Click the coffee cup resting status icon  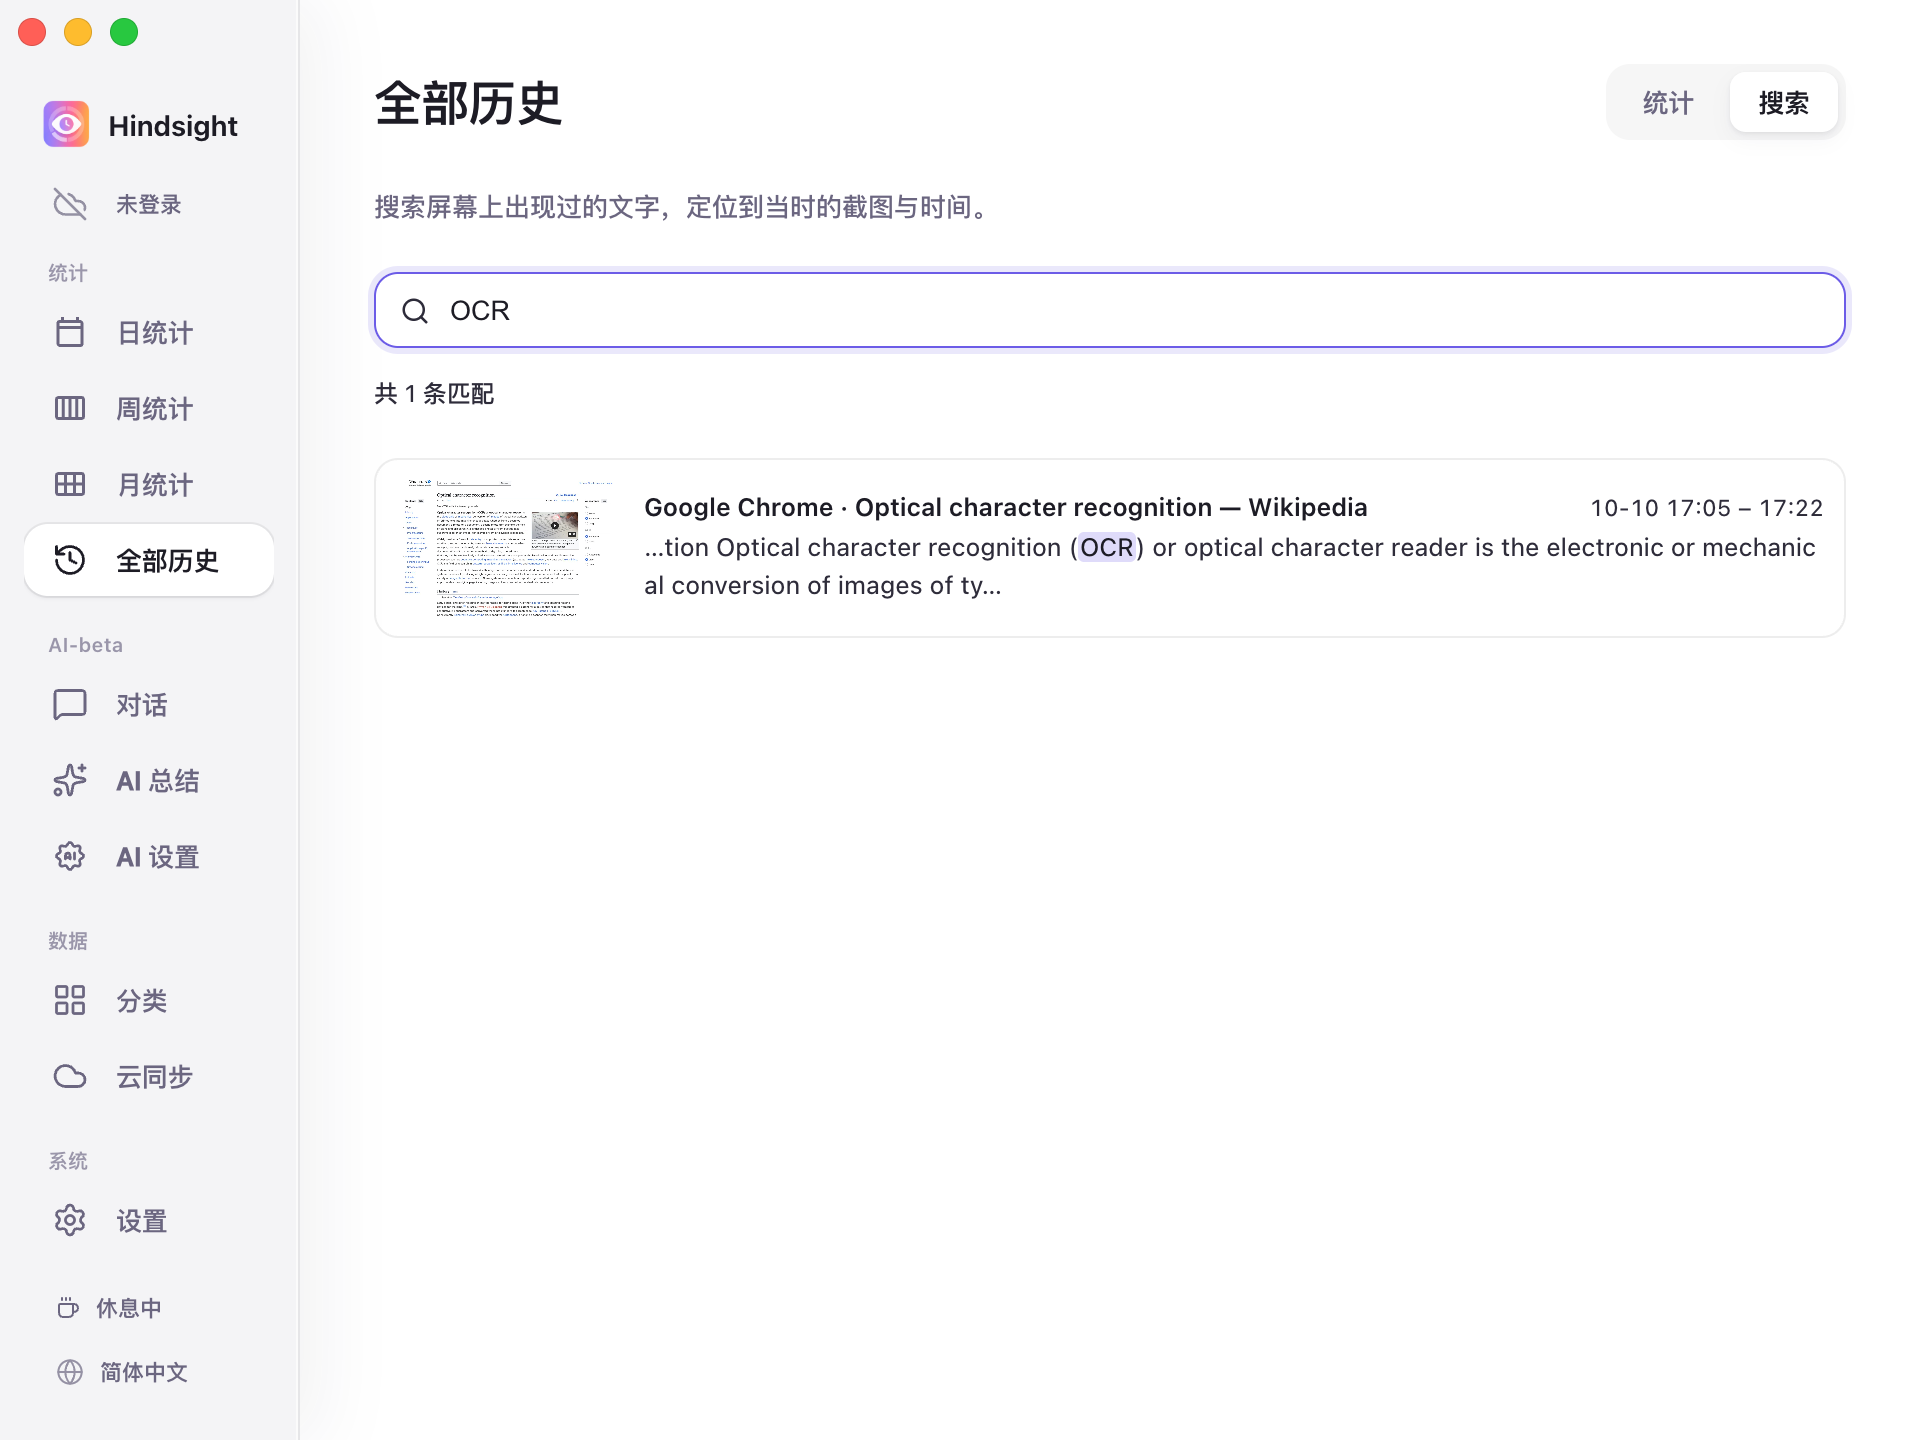pyautogui.click(x=68, y=1308)
